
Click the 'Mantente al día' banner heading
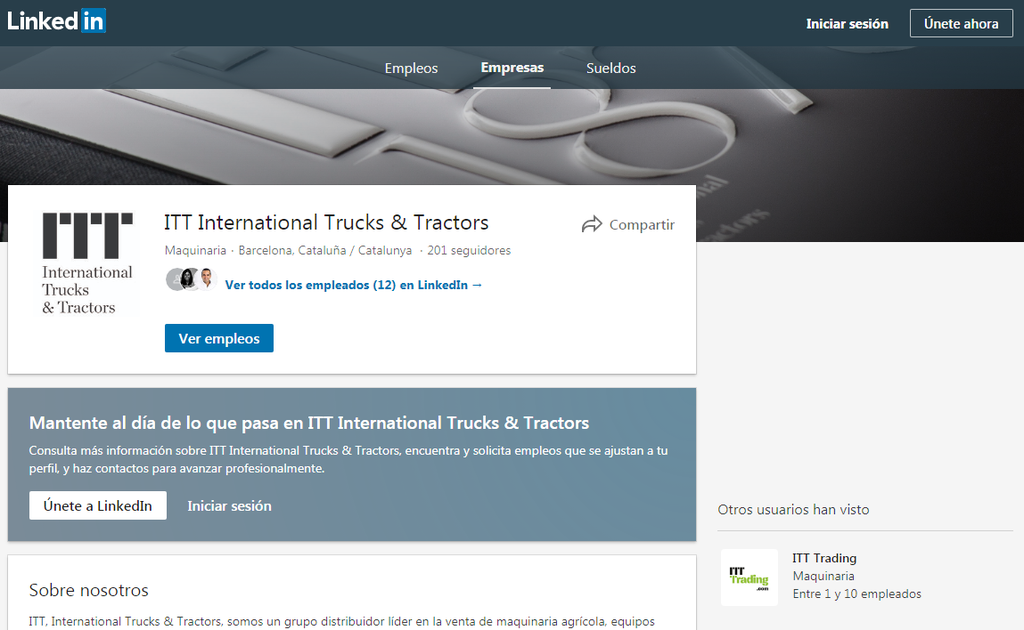tap(309, 423)
